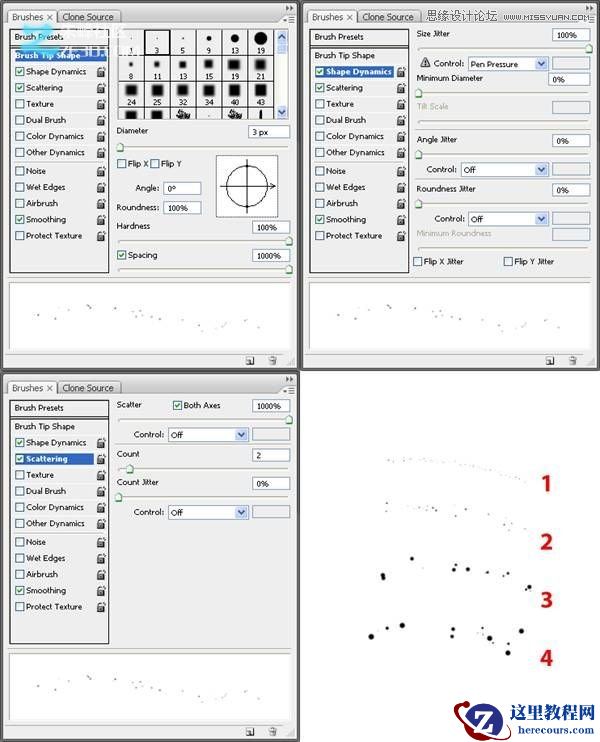
Task: Click the Count value field
Action: [x=271, y=455]
